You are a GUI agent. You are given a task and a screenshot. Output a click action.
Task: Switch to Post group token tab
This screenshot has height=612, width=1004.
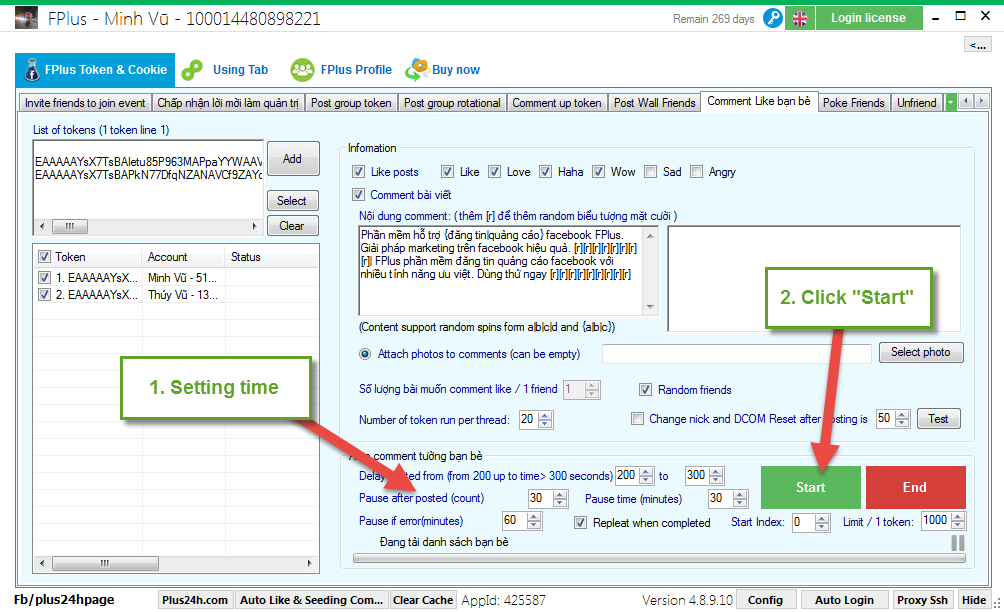pyautogui.click(x=351, y=102)
